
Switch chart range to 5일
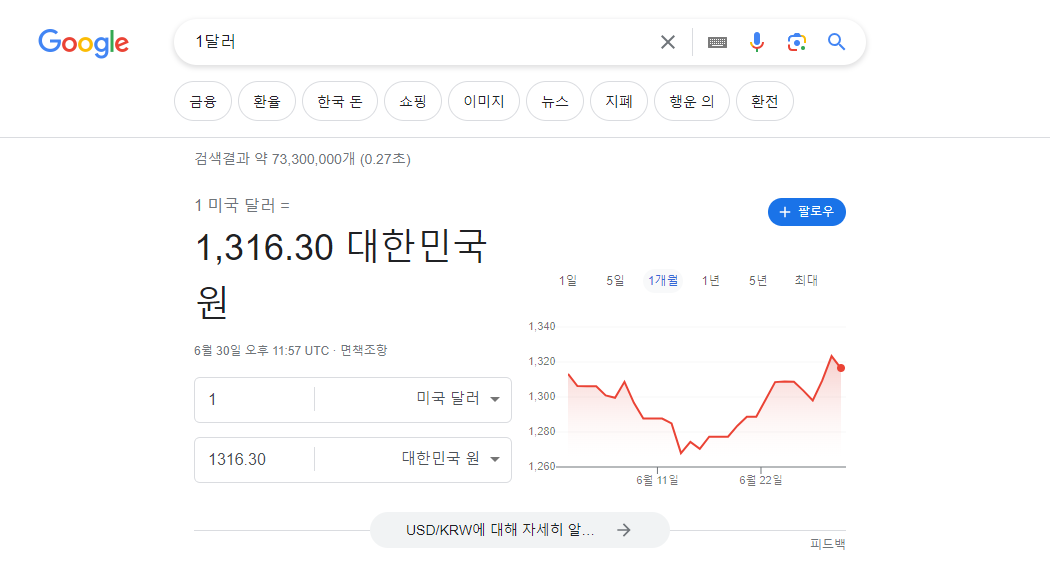point(615,280)
